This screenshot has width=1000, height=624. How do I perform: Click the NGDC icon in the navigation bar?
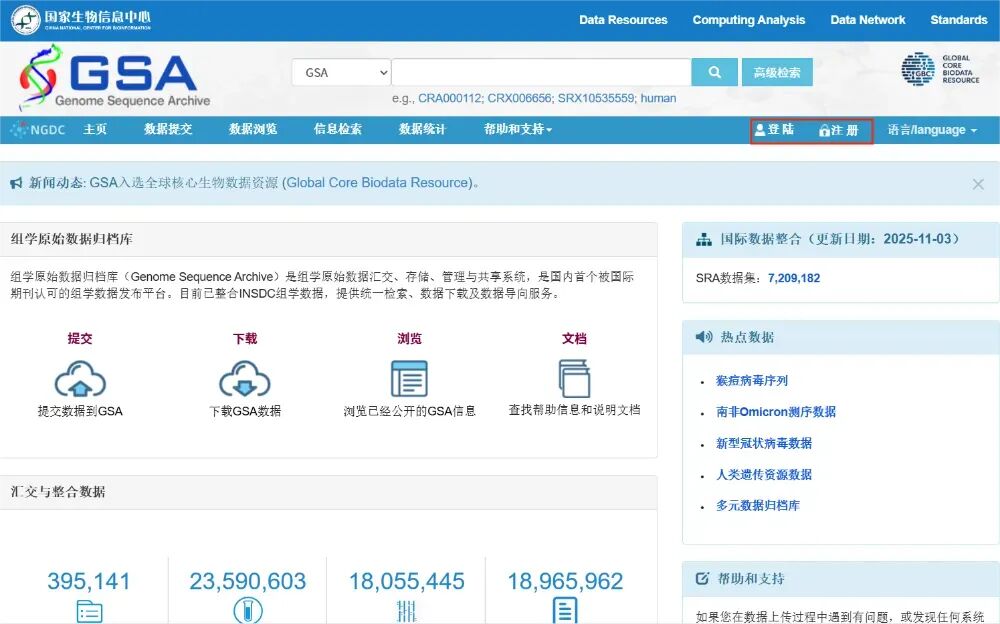[38, 130]
